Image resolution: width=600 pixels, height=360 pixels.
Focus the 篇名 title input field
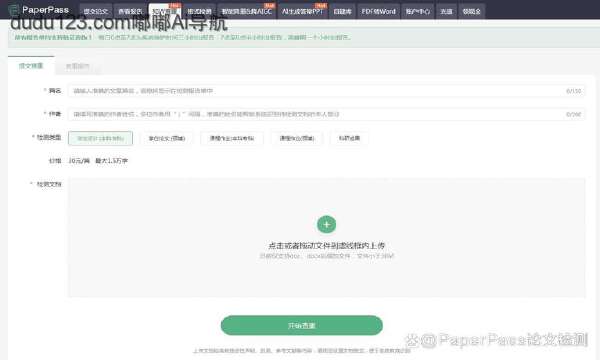(326, 91)
